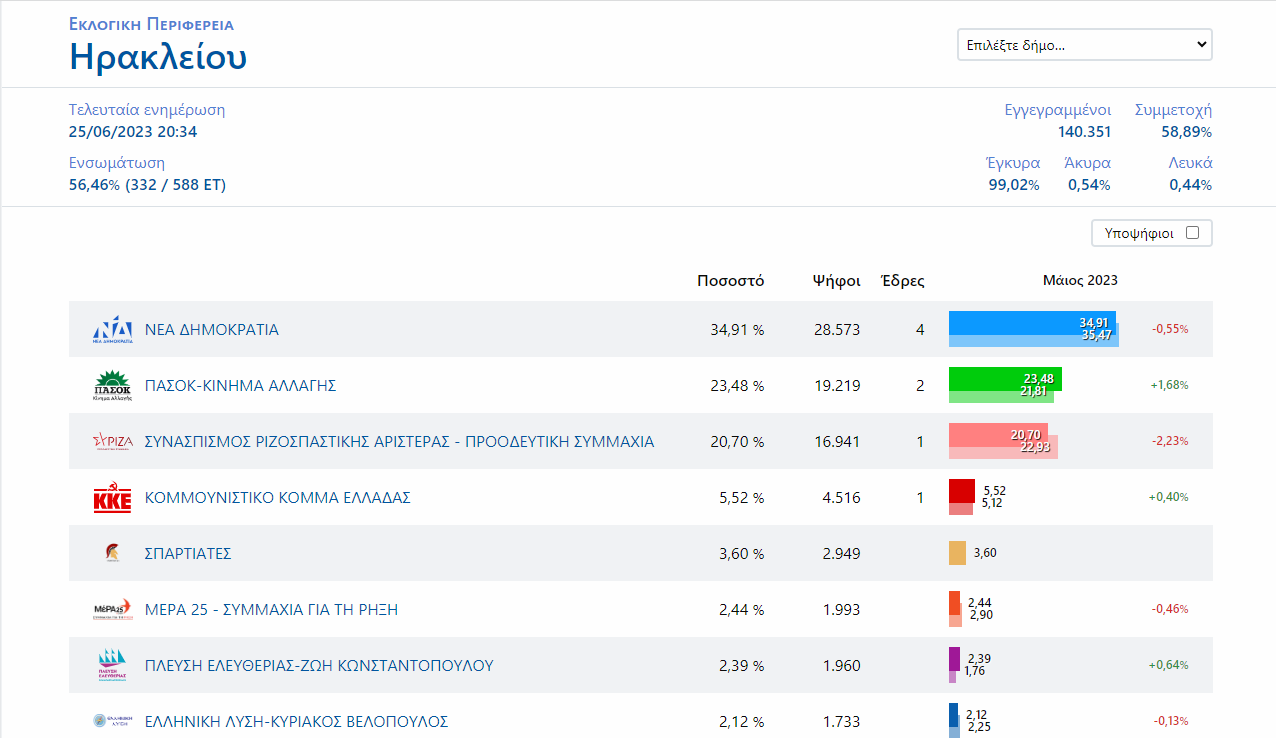Click the Συμμετοχή label
Screen dimensions: 1276x738
tap(1174, 110)
